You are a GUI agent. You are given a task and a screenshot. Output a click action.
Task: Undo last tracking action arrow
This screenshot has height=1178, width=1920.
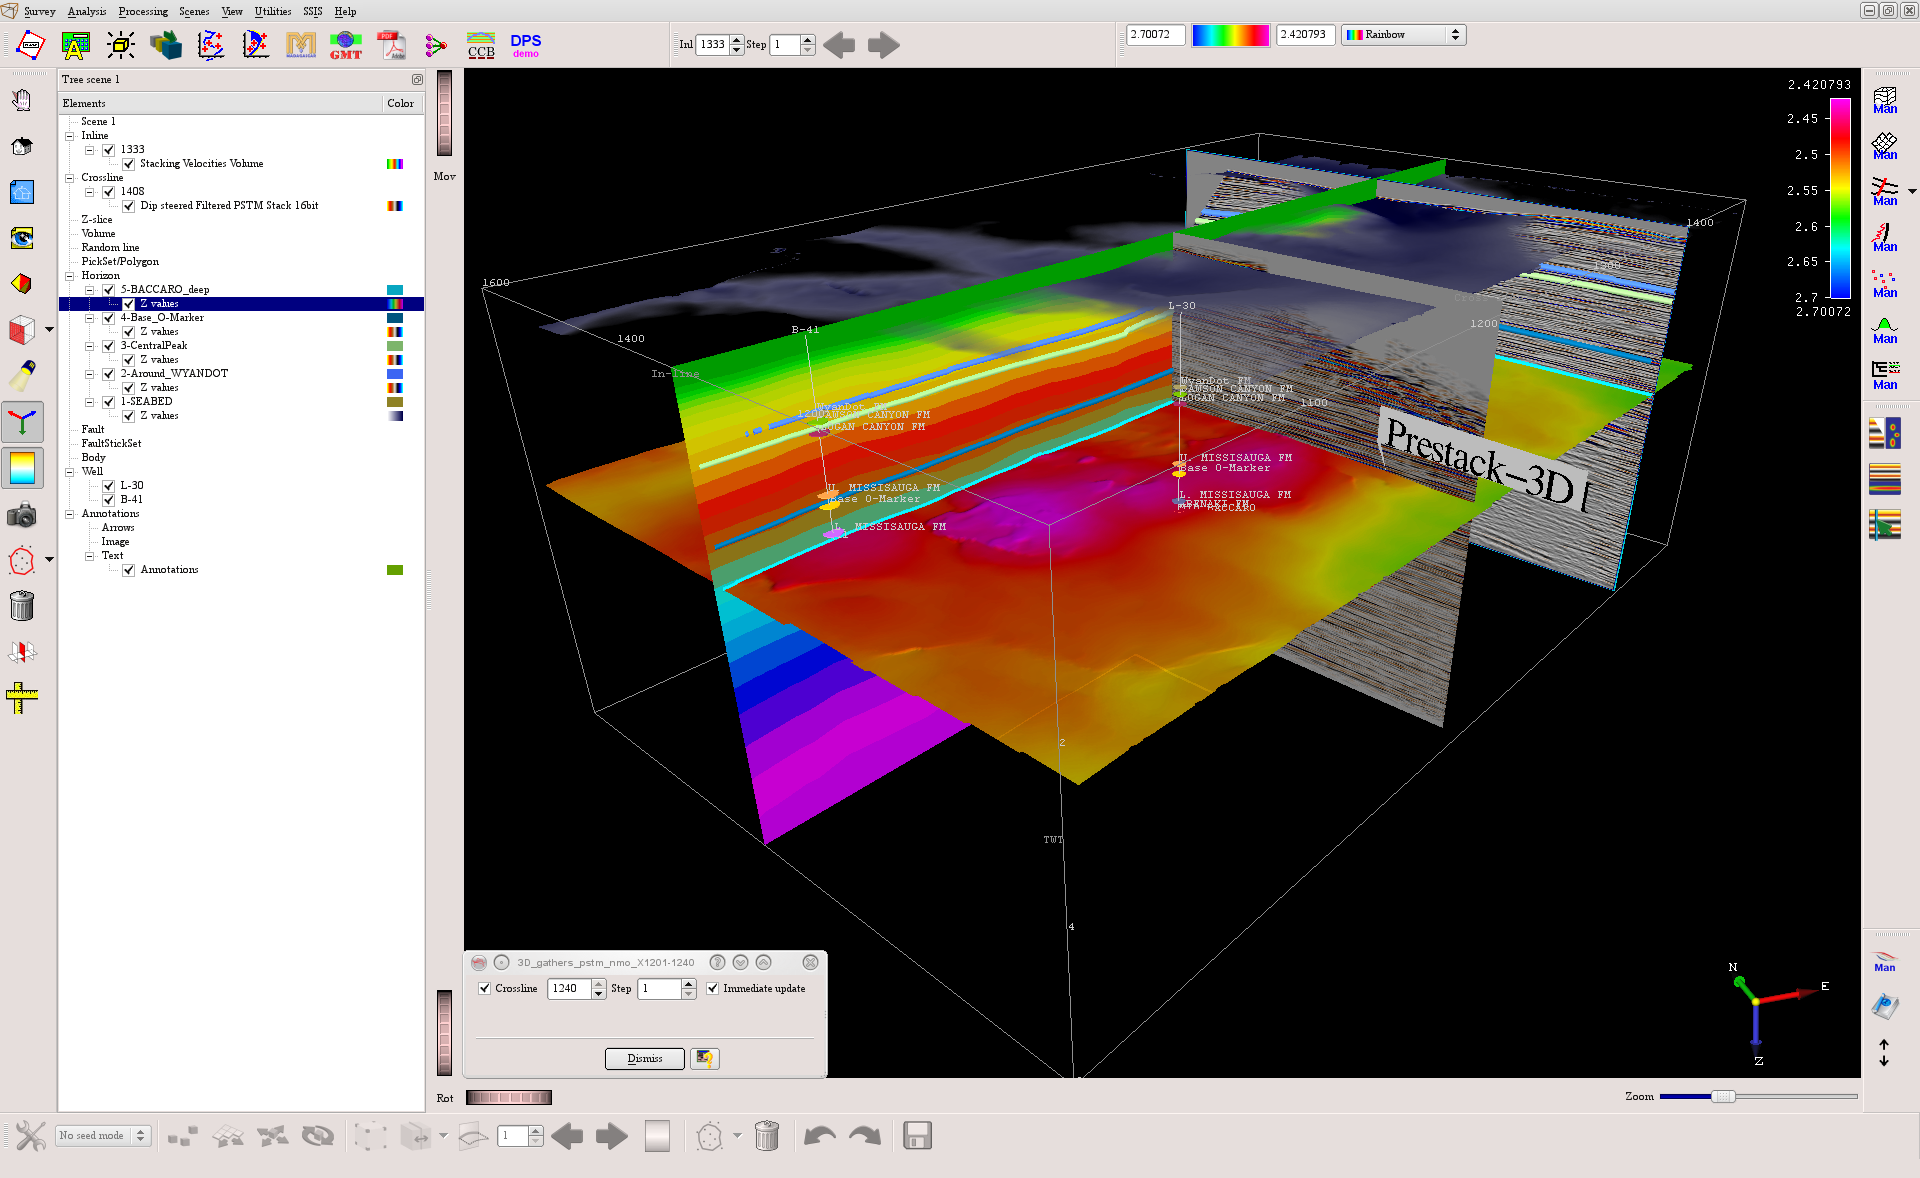coord(820,1136)
